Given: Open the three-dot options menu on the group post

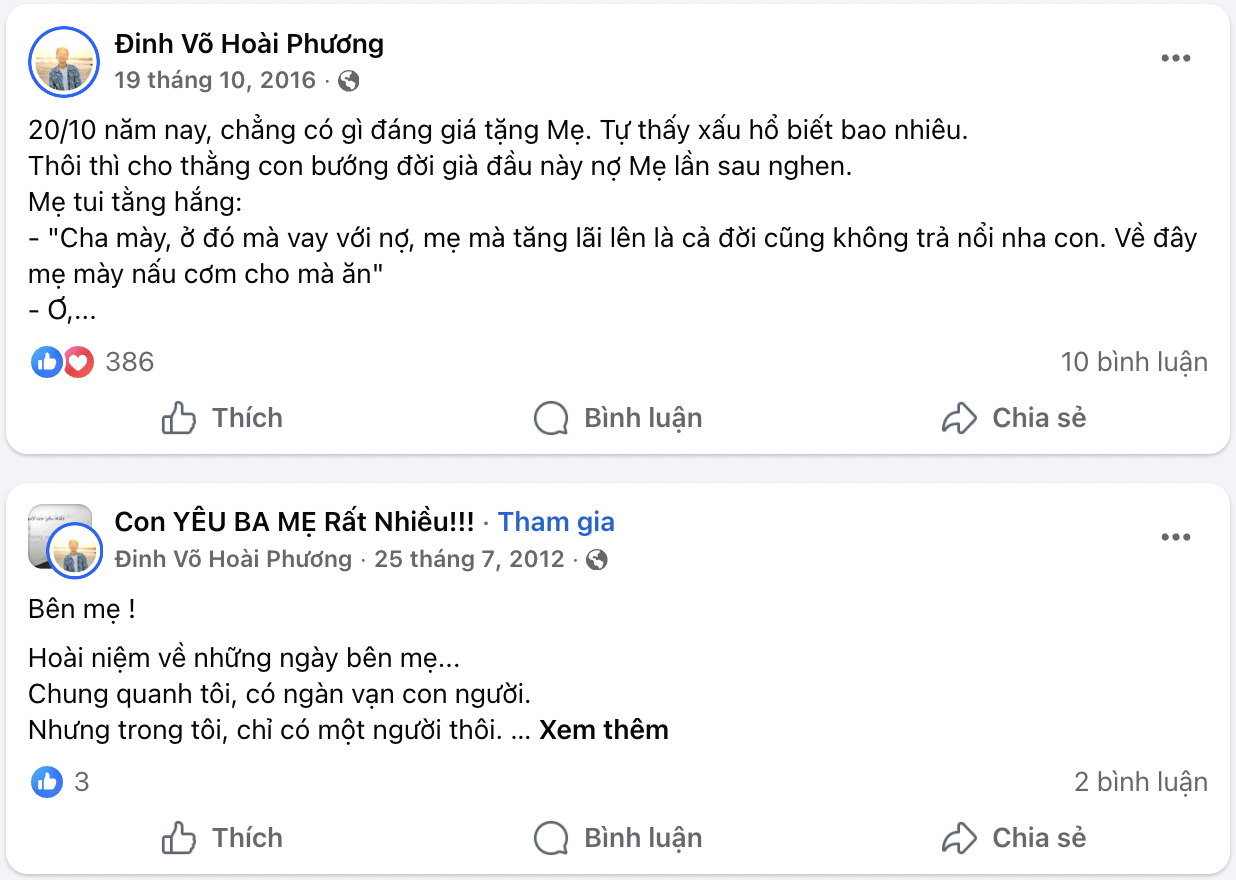Looking at the screenshot, I should [1175, 538].
